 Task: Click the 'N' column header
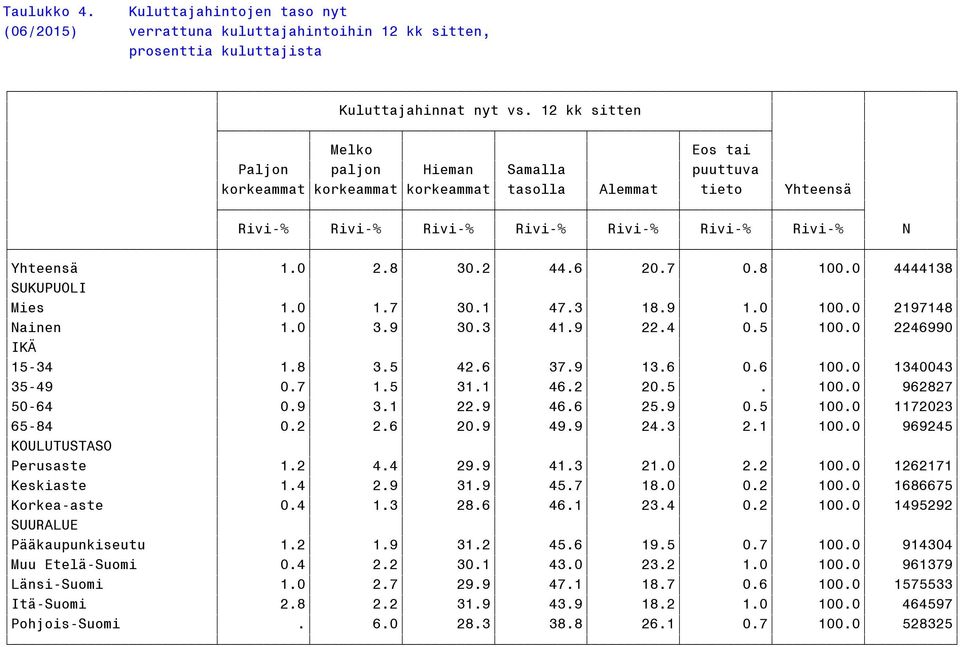906,229
